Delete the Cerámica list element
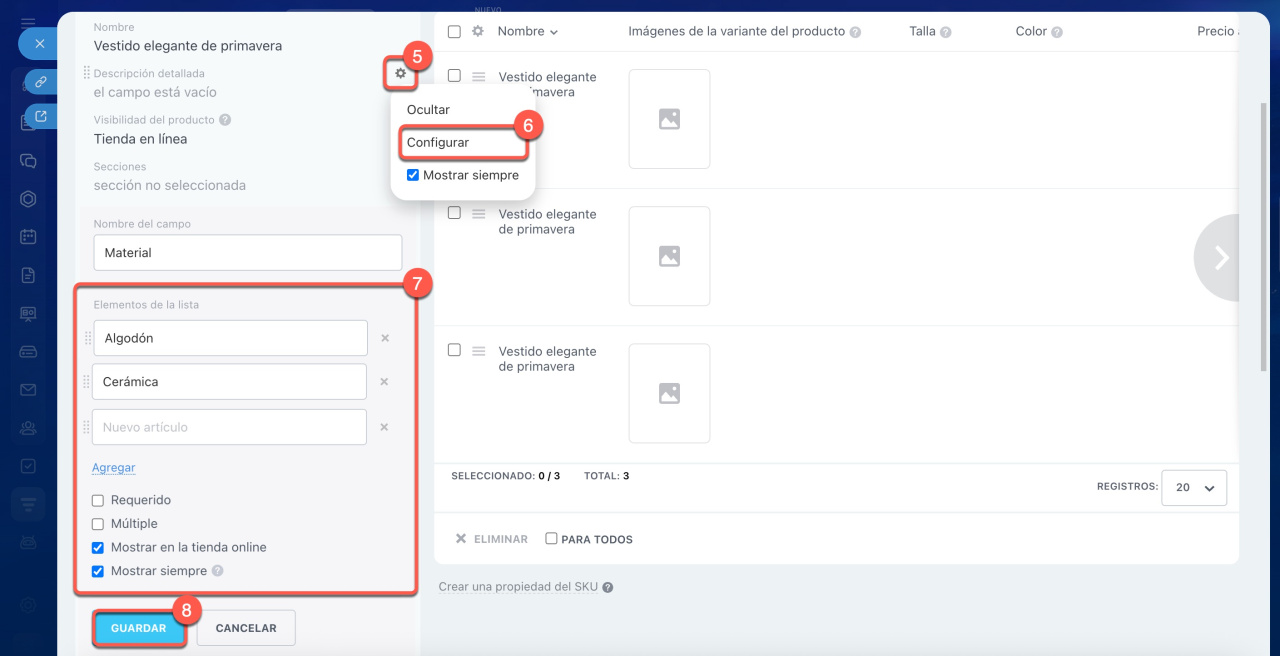 385,382
